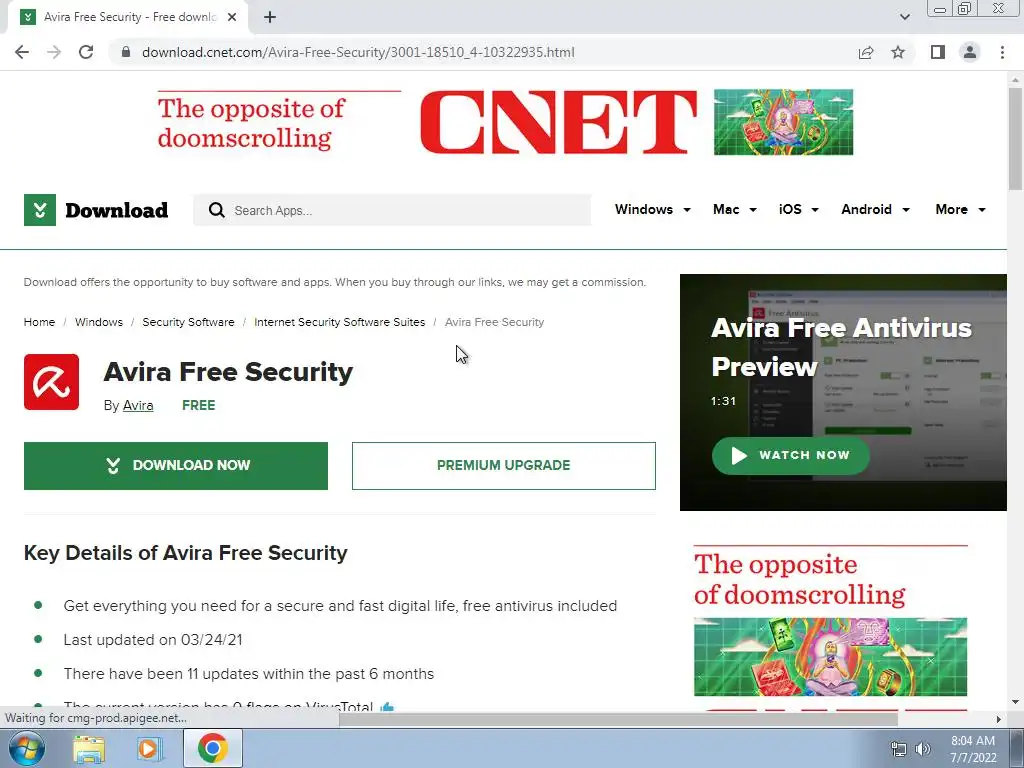Open a new tab with the plus button
The height and width of the screenshot is (768, 1024).
tap(270, 17)
